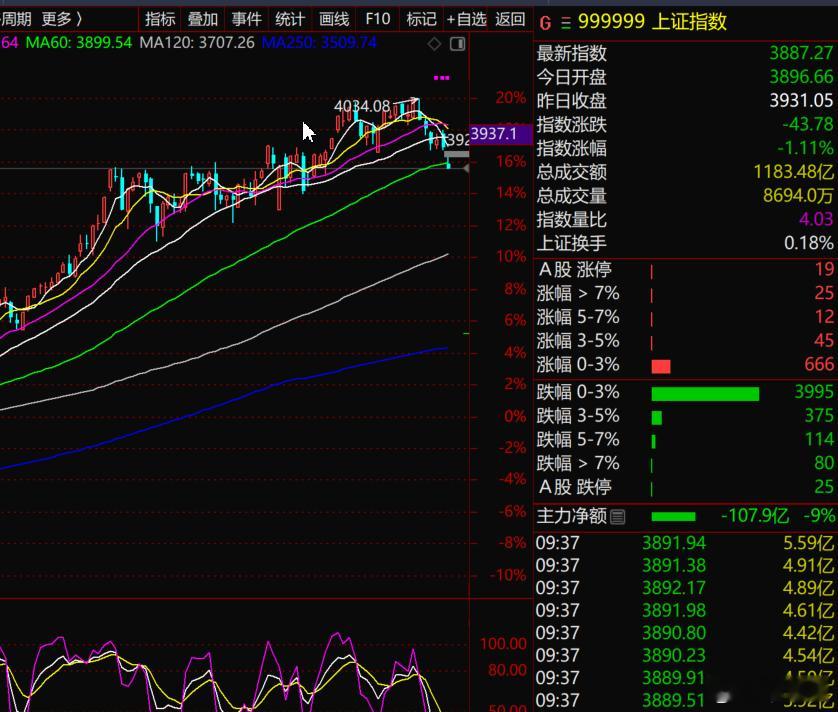Click the 3937.1 purple price label

click(x=501, y=134)
